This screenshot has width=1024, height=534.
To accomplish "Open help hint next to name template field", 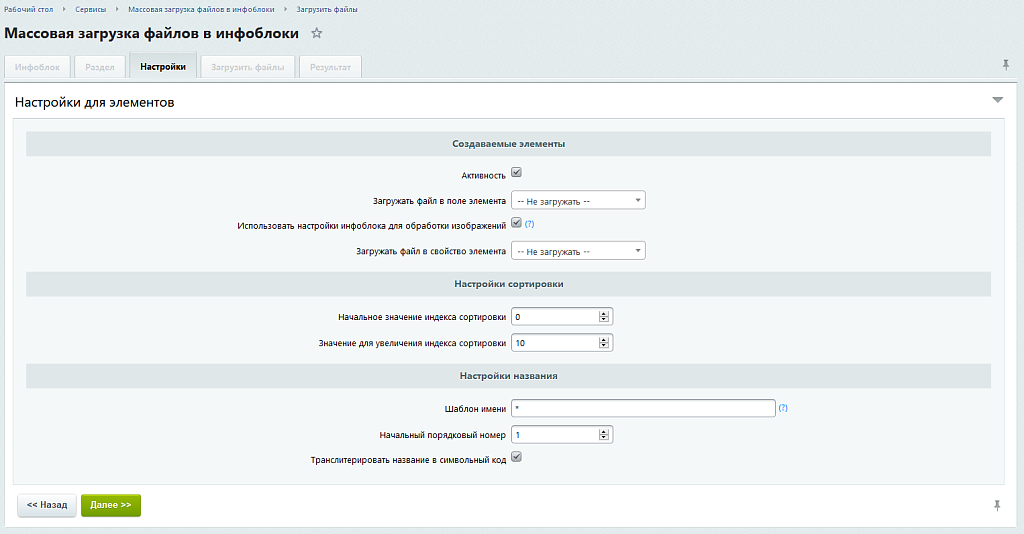I will click(x=783, y=408).
